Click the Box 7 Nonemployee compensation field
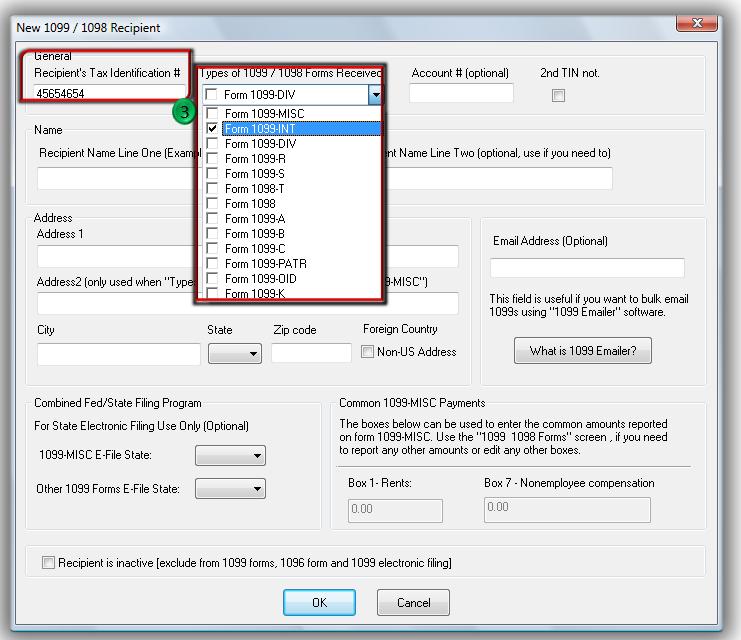This screenshot has height=640, width=741. (567, 510)
